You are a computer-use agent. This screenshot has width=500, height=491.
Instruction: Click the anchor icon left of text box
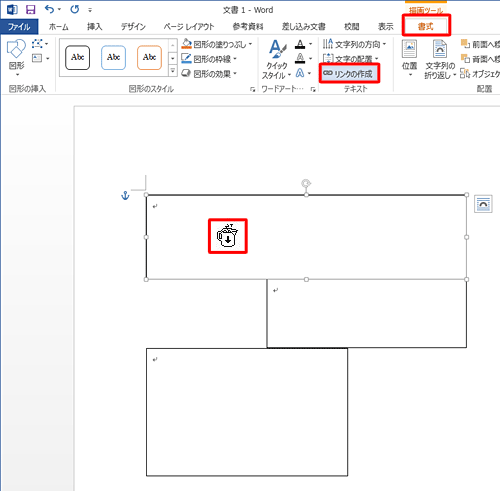pyautogui.click(x=125, y=196)
